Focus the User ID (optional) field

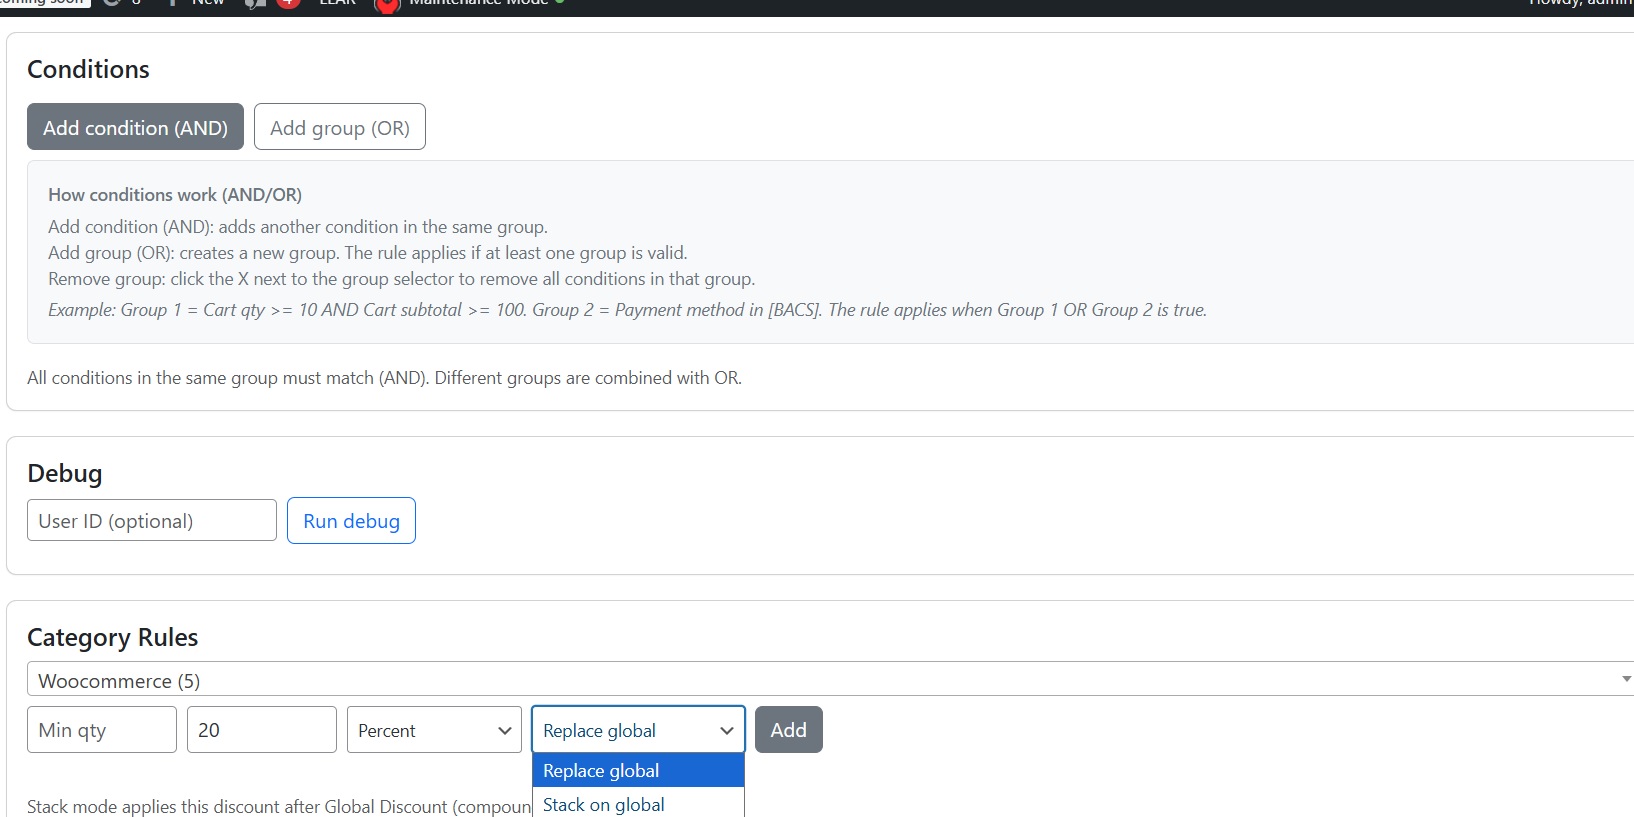[152, 520]
